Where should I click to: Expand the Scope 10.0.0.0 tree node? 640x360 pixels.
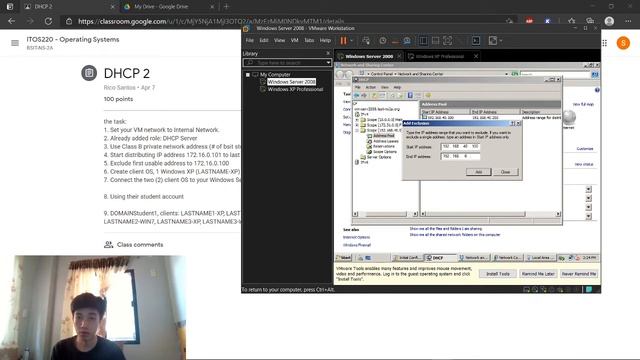357,120
